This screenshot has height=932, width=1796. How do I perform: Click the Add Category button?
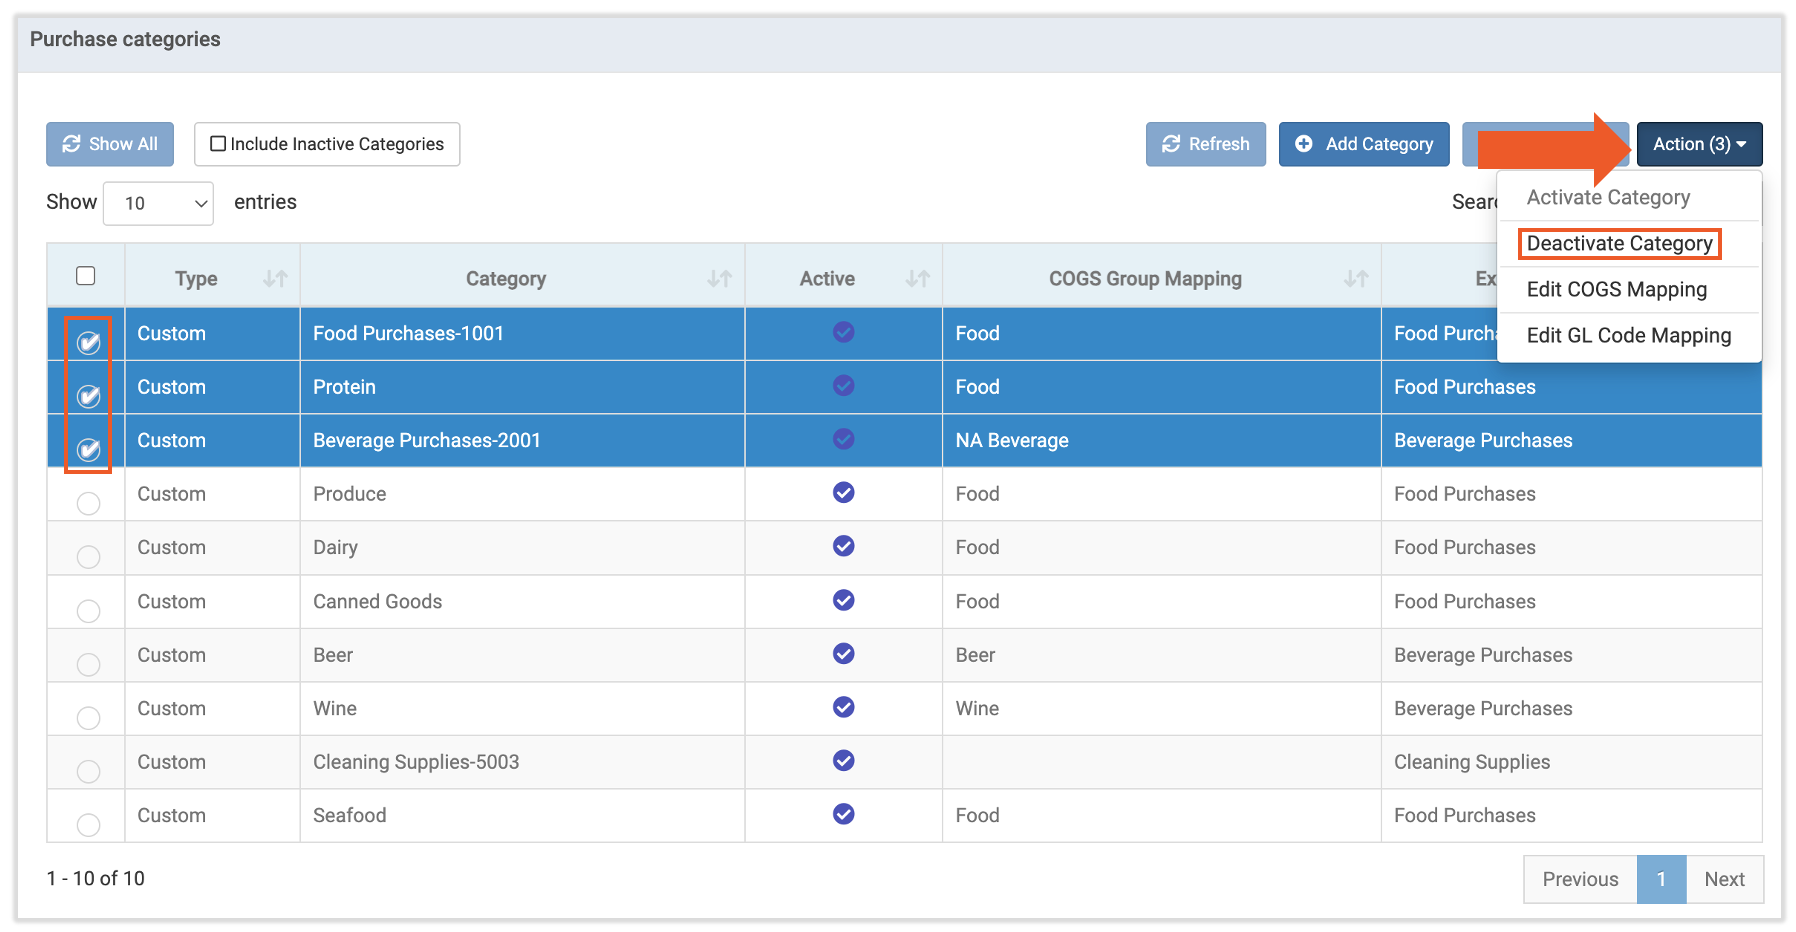point(1363,144)
